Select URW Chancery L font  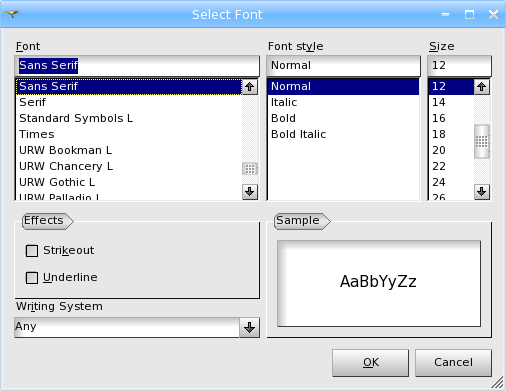tap(129, 166)
